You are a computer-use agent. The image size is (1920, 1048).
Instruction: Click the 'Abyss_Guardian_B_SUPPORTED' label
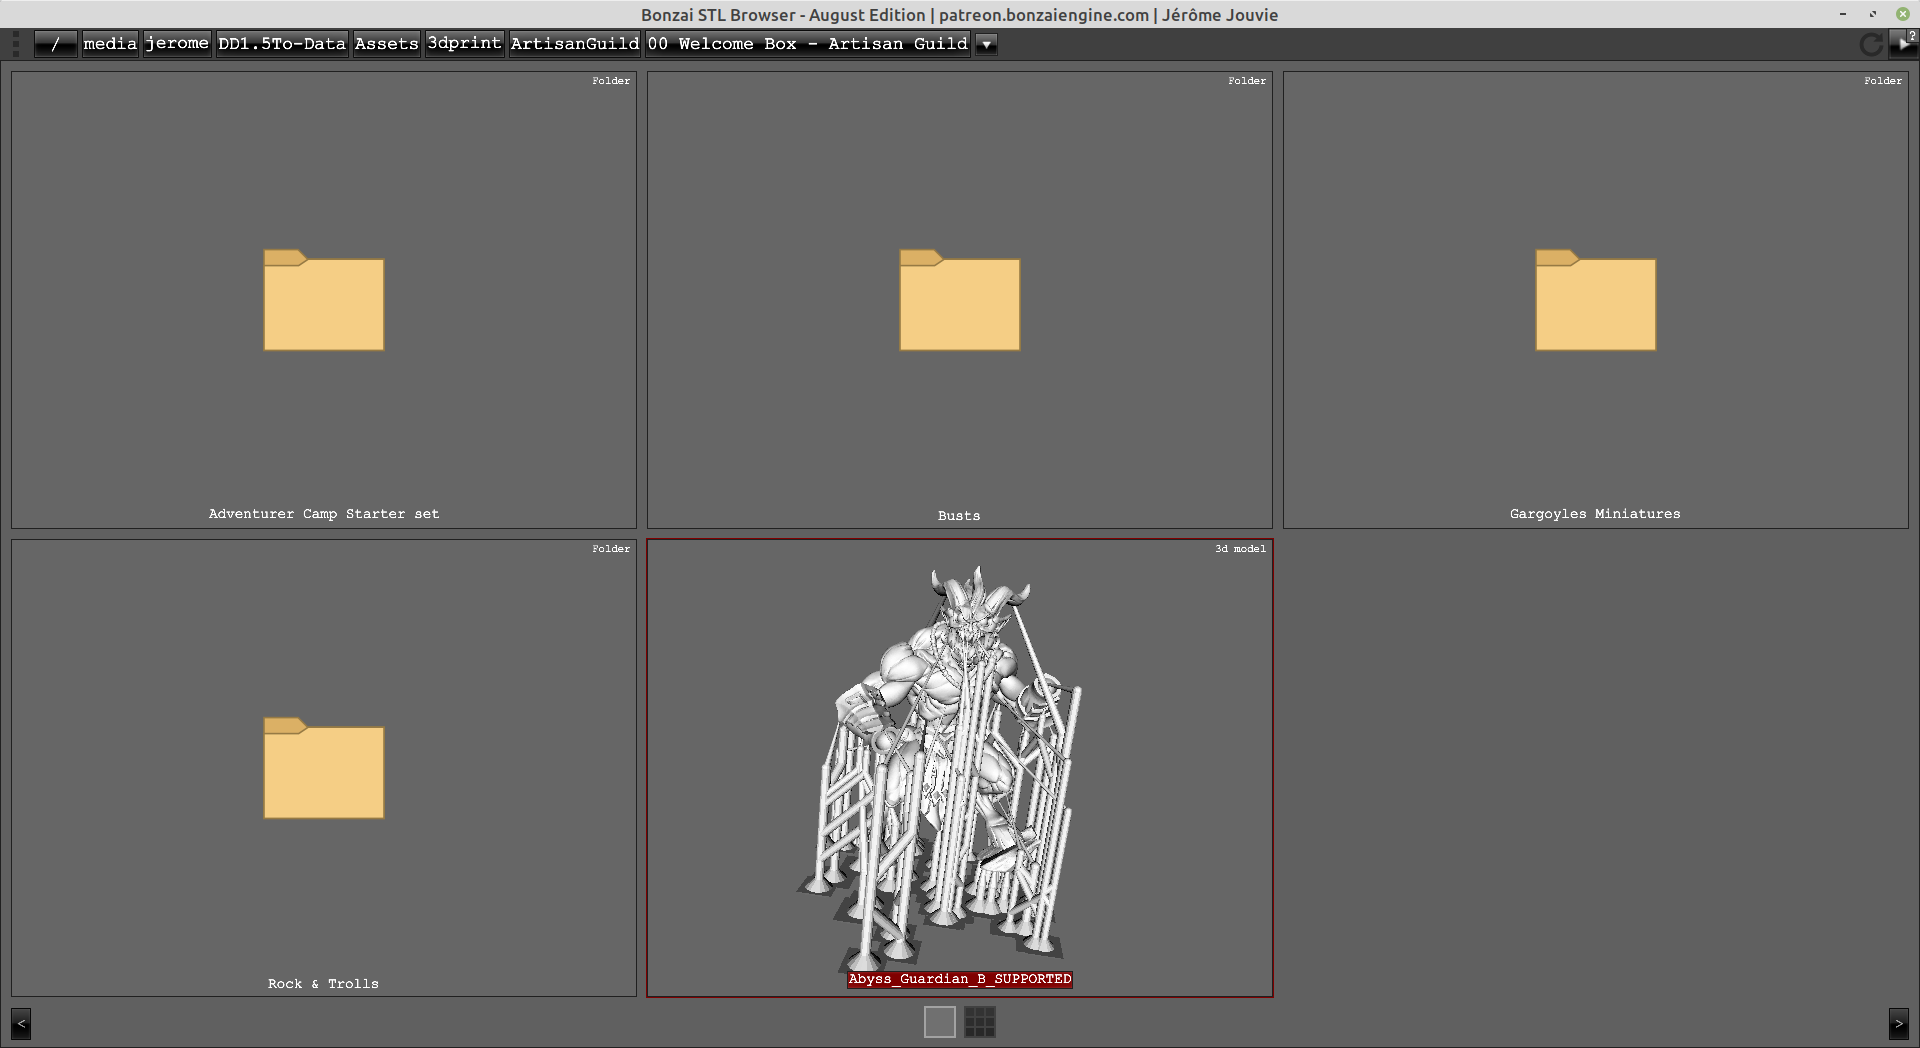tap(960, 979)
